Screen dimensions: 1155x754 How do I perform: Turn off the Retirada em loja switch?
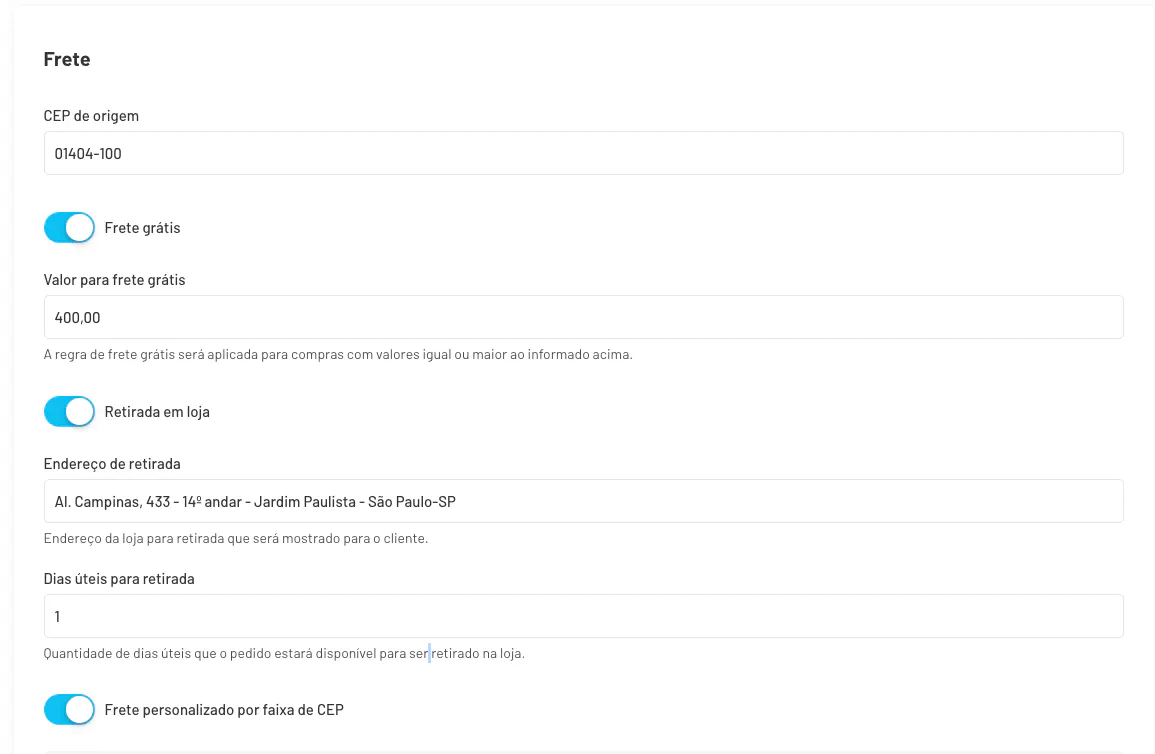(69, 411)
